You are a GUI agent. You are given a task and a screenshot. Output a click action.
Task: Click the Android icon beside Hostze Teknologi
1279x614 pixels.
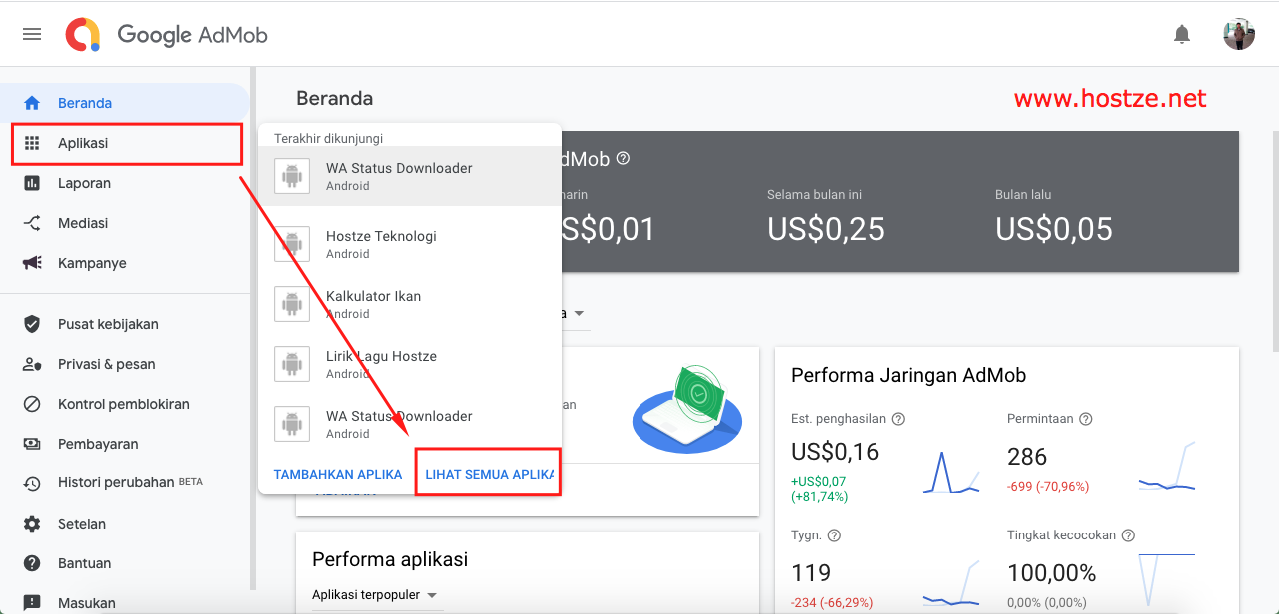pyautogui.click(x=292, y=244)
